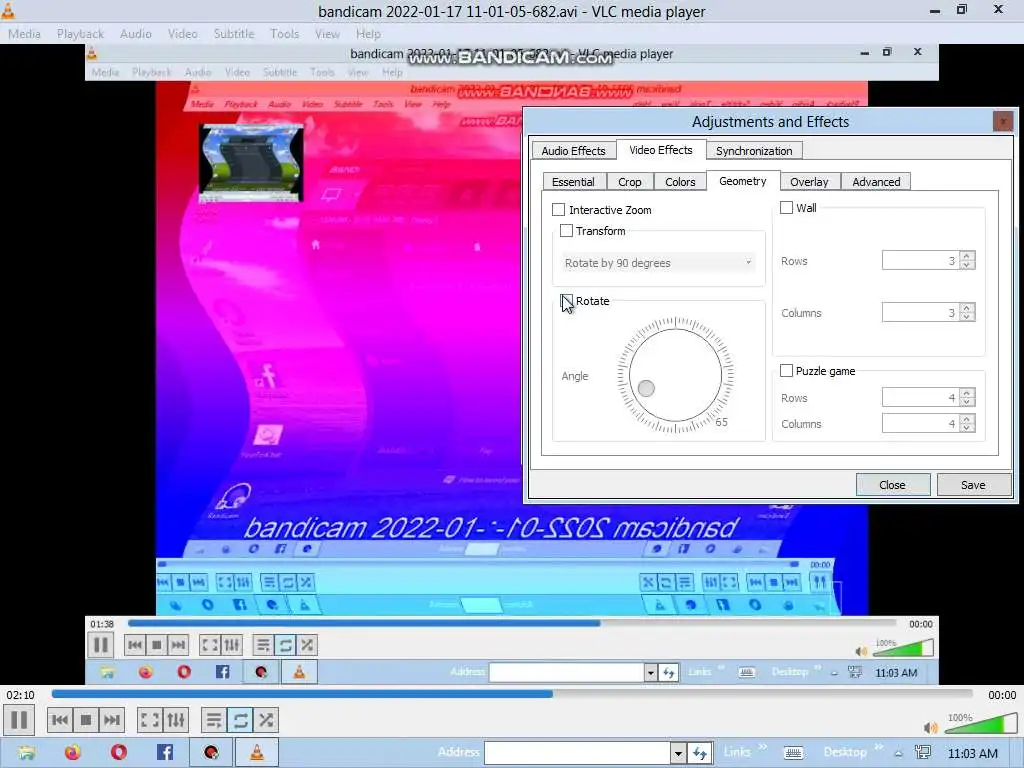Toggle loop mode in outer VLC controls

point(240,720)
